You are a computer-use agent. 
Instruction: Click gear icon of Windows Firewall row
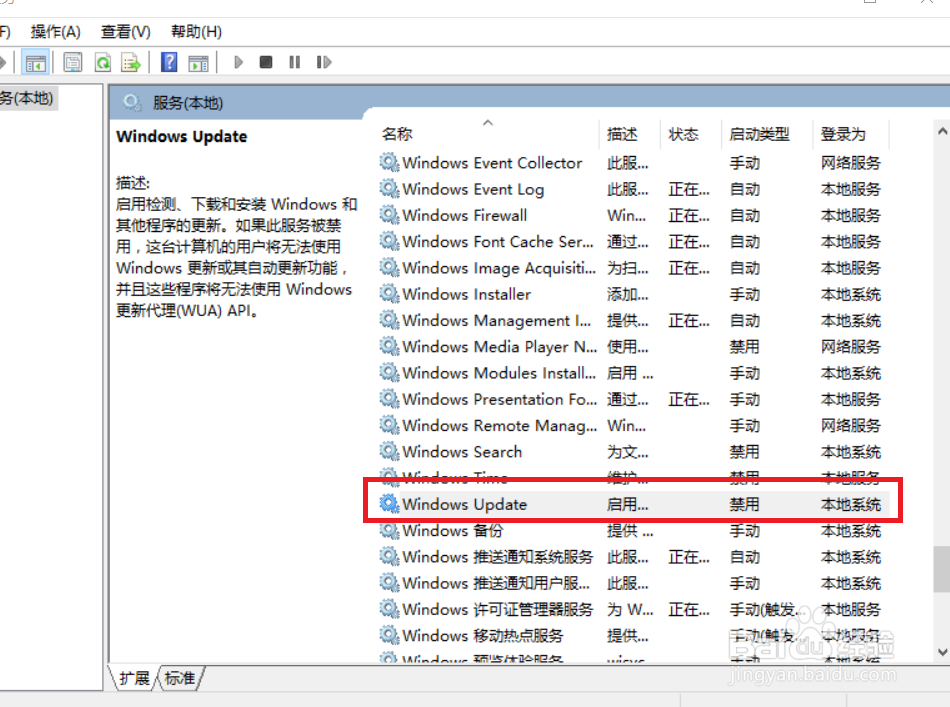389,214
